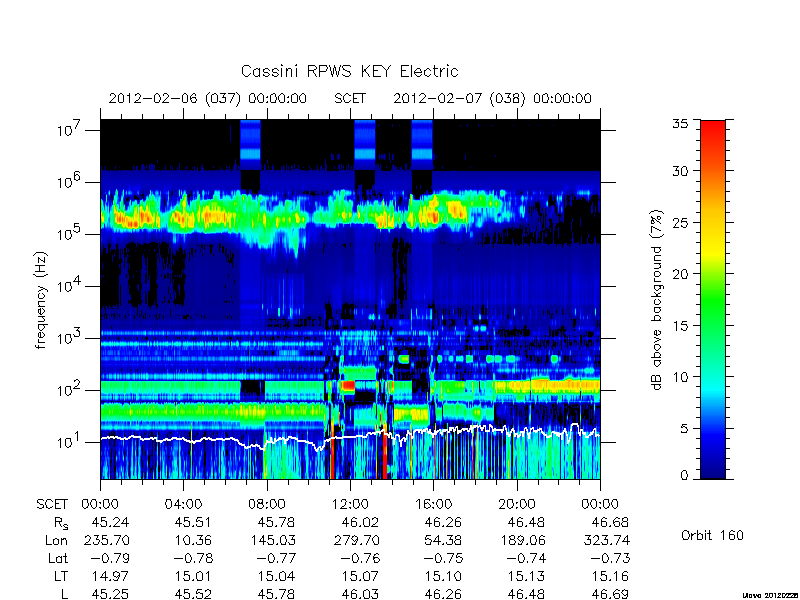
Task: Click the 08:00 time tick label
Action: coord(266,504)
